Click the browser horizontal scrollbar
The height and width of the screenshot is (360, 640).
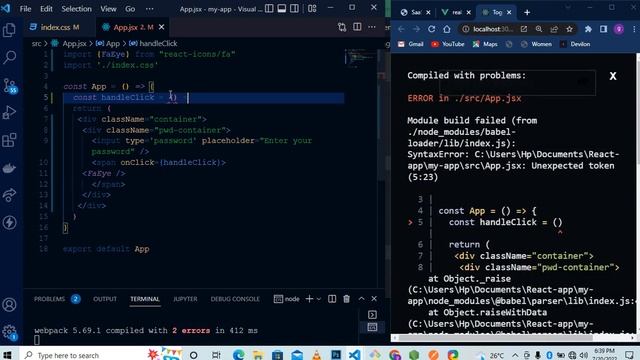[x=496, y=338]
